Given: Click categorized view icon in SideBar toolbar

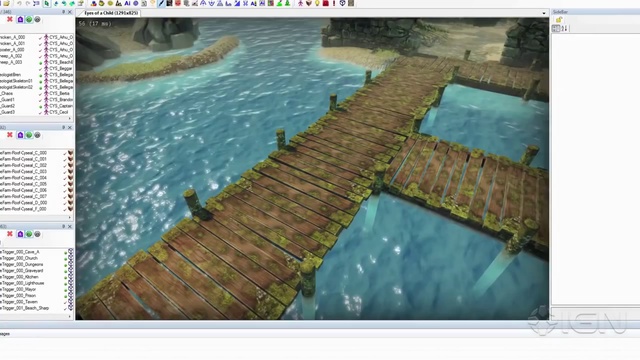Looking at the screenshot, I should tap(556, 28).
